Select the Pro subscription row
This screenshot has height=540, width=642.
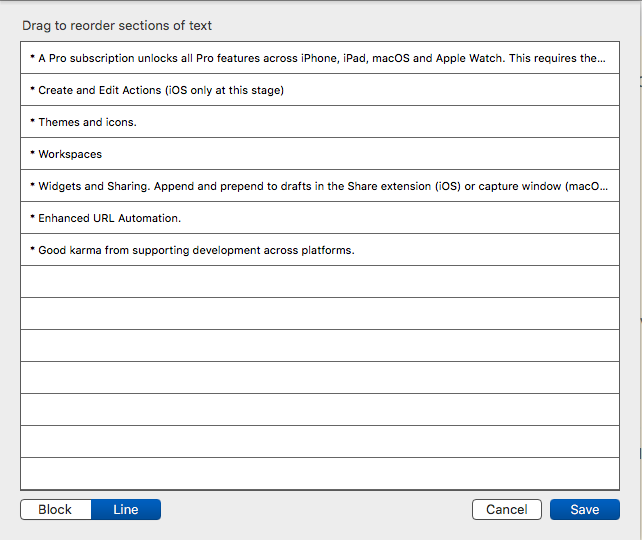[320, 58]
